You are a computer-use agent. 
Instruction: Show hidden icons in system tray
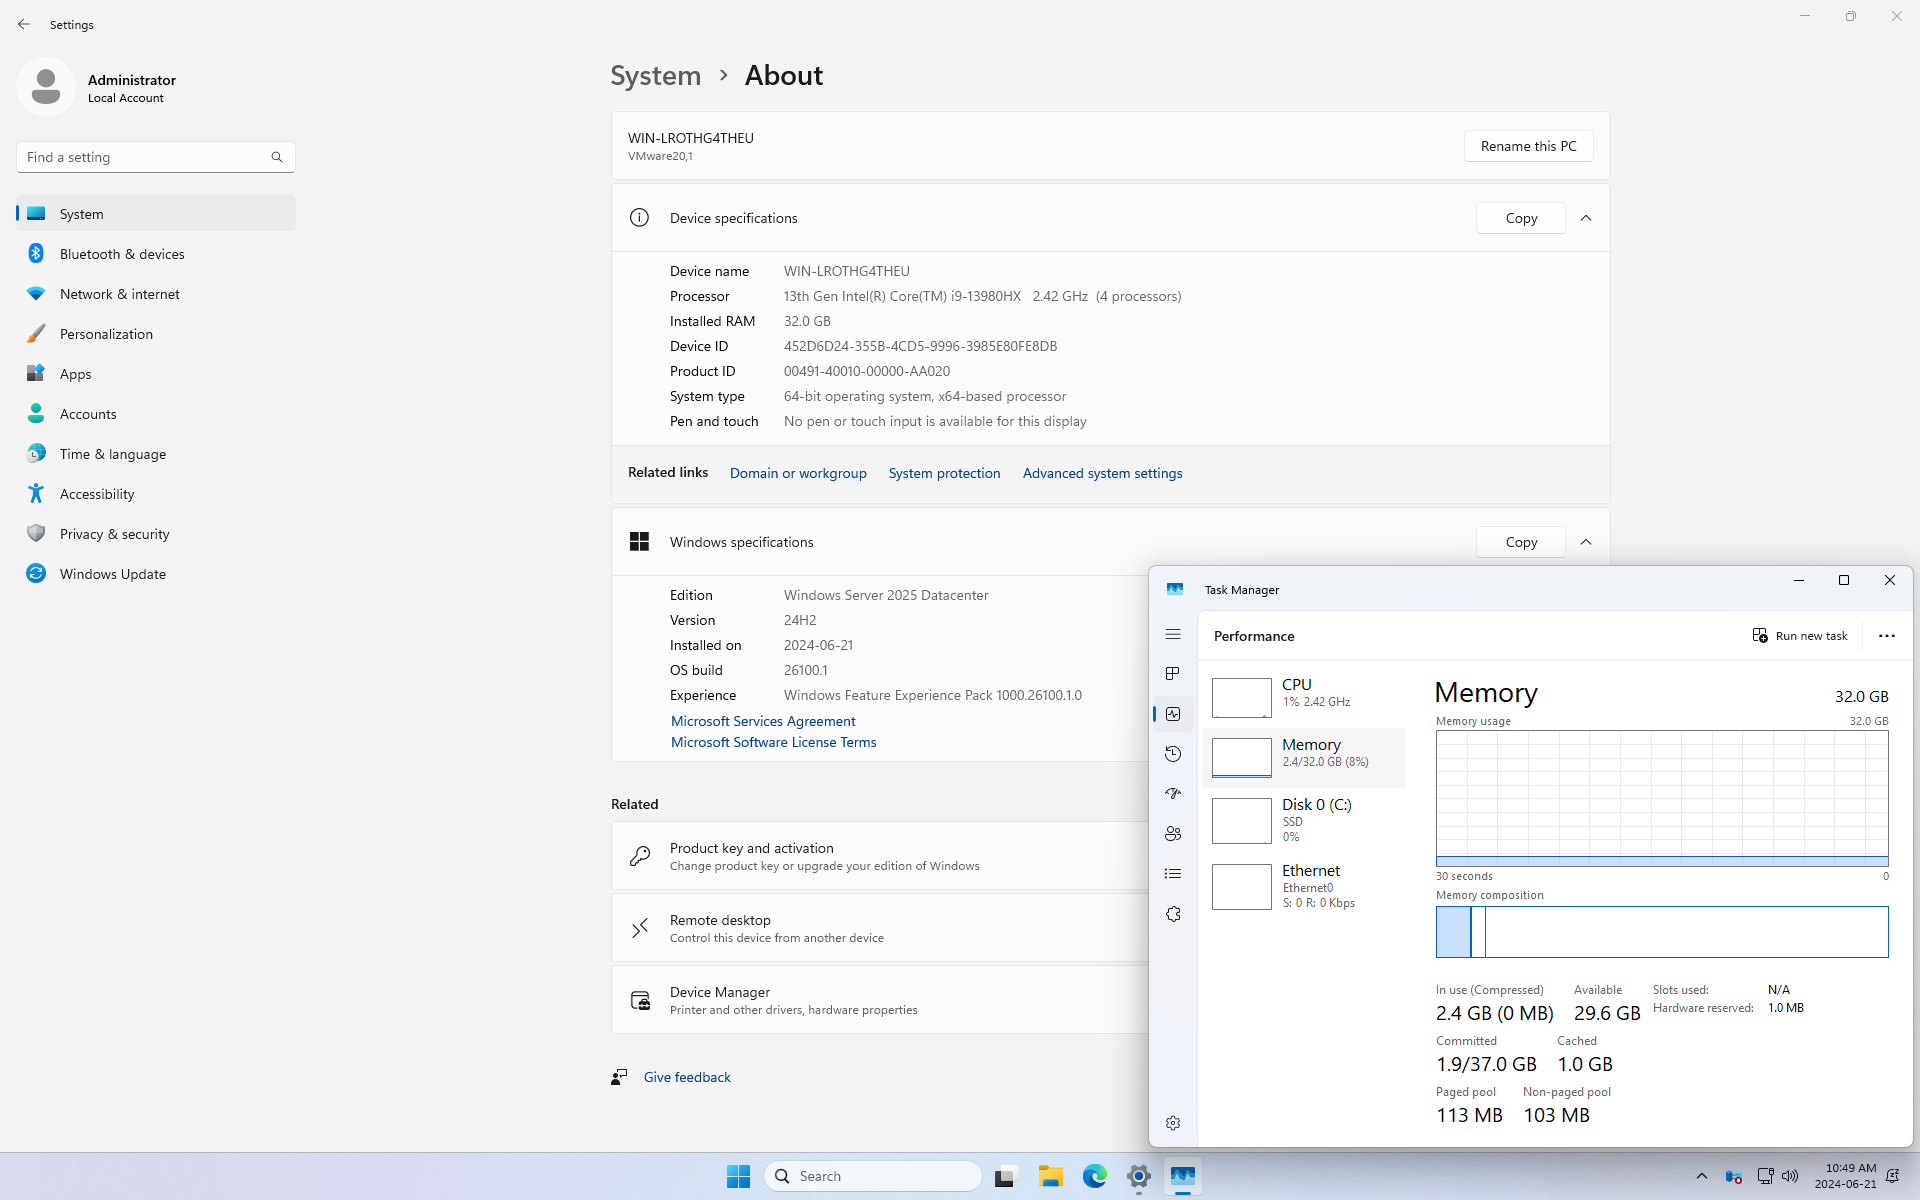tap(1702, 1176)
